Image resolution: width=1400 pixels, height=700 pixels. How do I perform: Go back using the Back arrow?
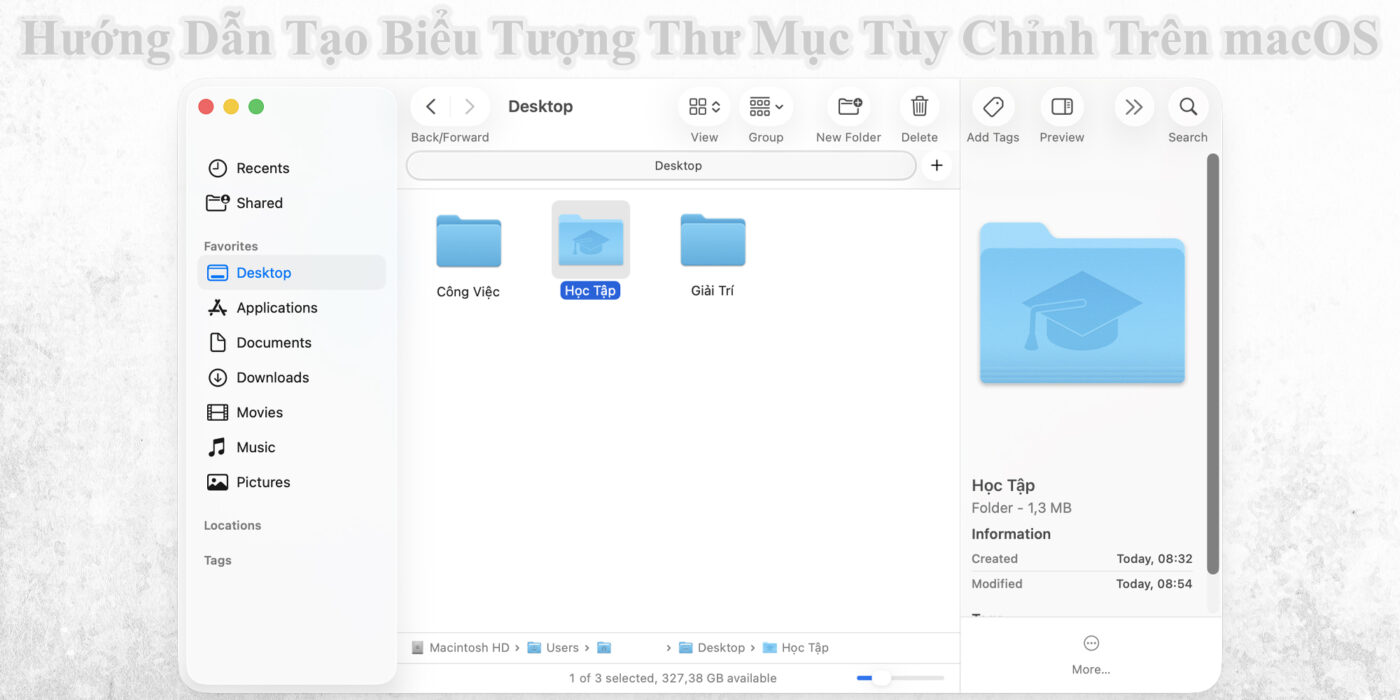coord(430,106)
